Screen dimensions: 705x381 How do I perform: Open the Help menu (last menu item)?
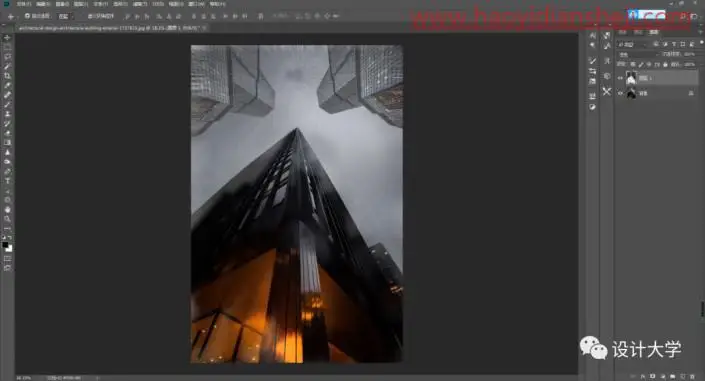tap(218, 4)
